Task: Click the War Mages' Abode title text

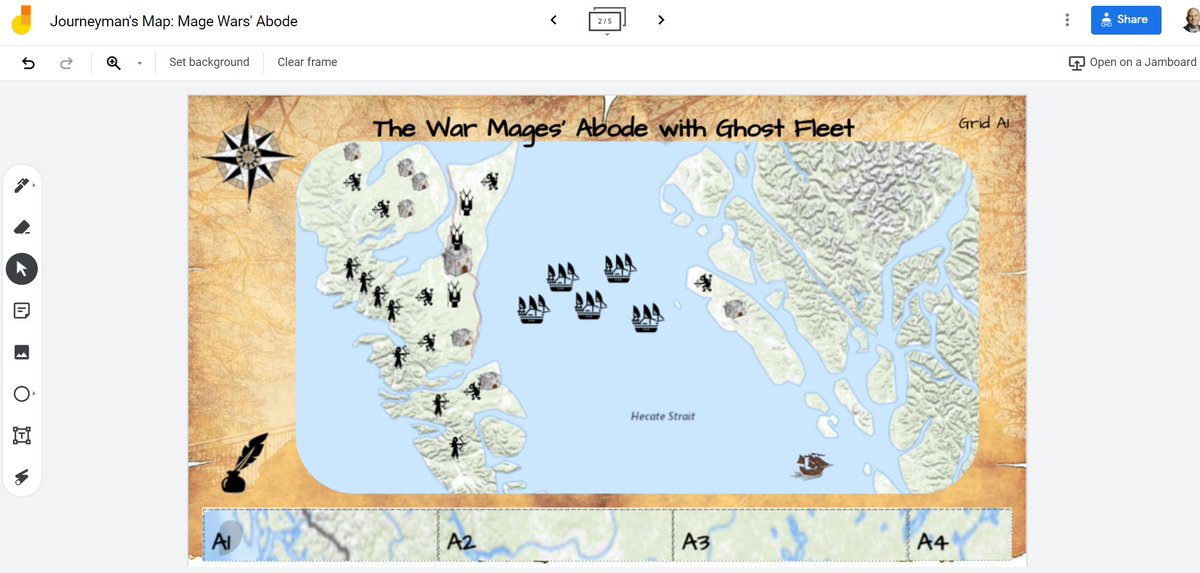Action: point(613,129)
